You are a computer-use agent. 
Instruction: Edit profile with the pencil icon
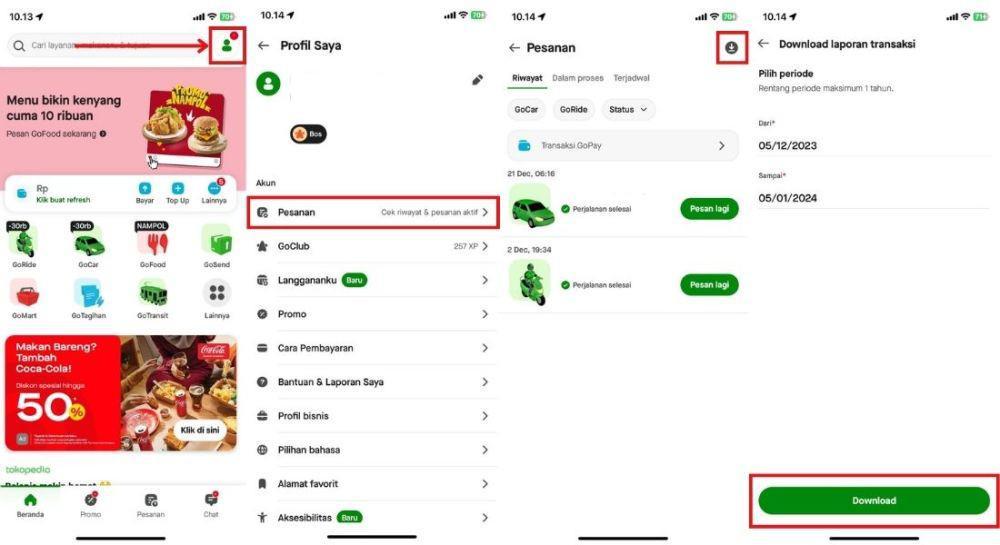pyautogui.click(x=477, y=80)
